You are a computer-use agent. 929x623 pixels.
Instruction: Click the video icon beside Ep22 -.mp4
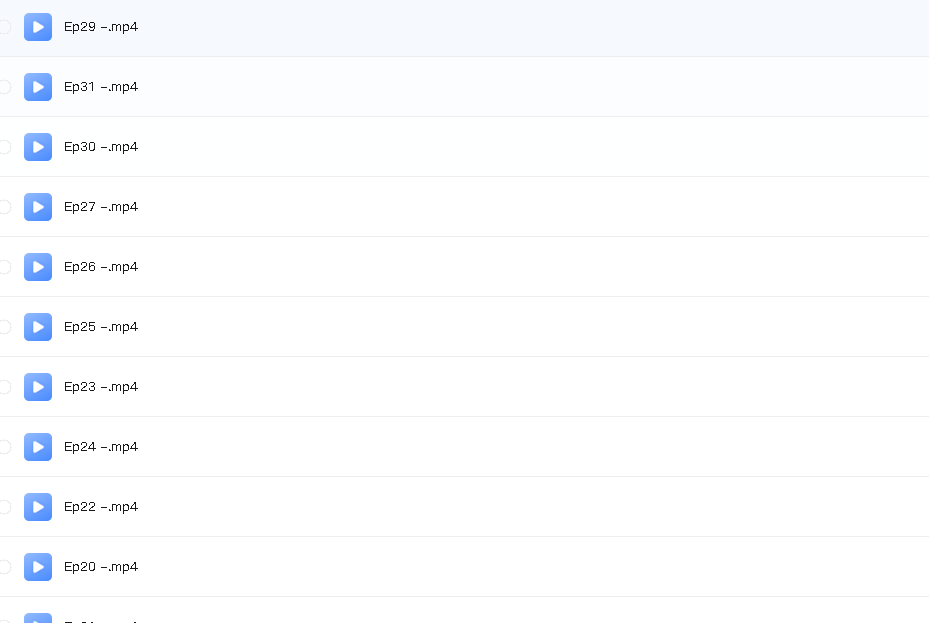click(x=38, y=507)
